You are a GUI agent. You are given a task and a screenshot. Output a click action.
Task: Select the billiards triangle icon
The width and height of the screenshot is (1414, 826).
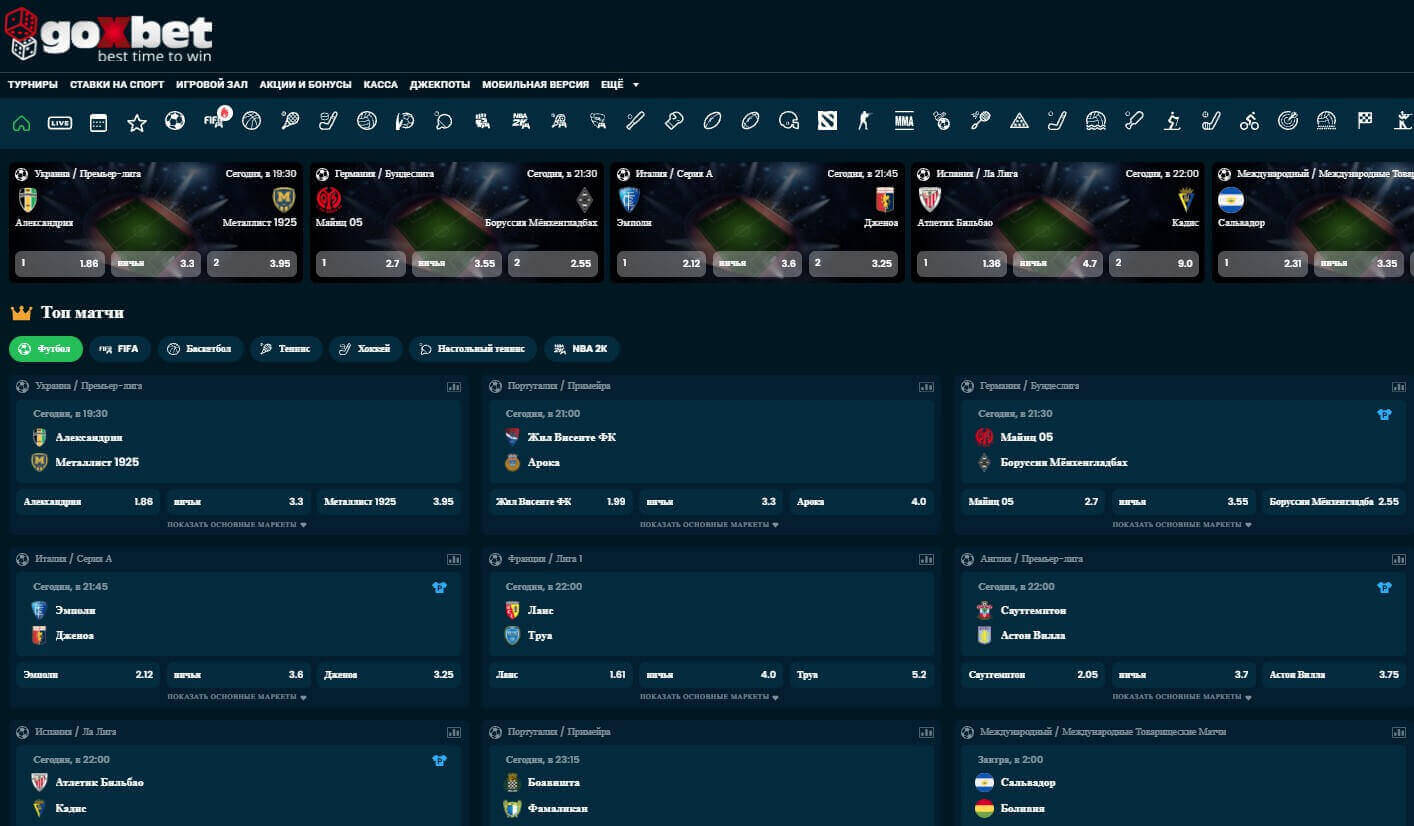coord(1019,121)
